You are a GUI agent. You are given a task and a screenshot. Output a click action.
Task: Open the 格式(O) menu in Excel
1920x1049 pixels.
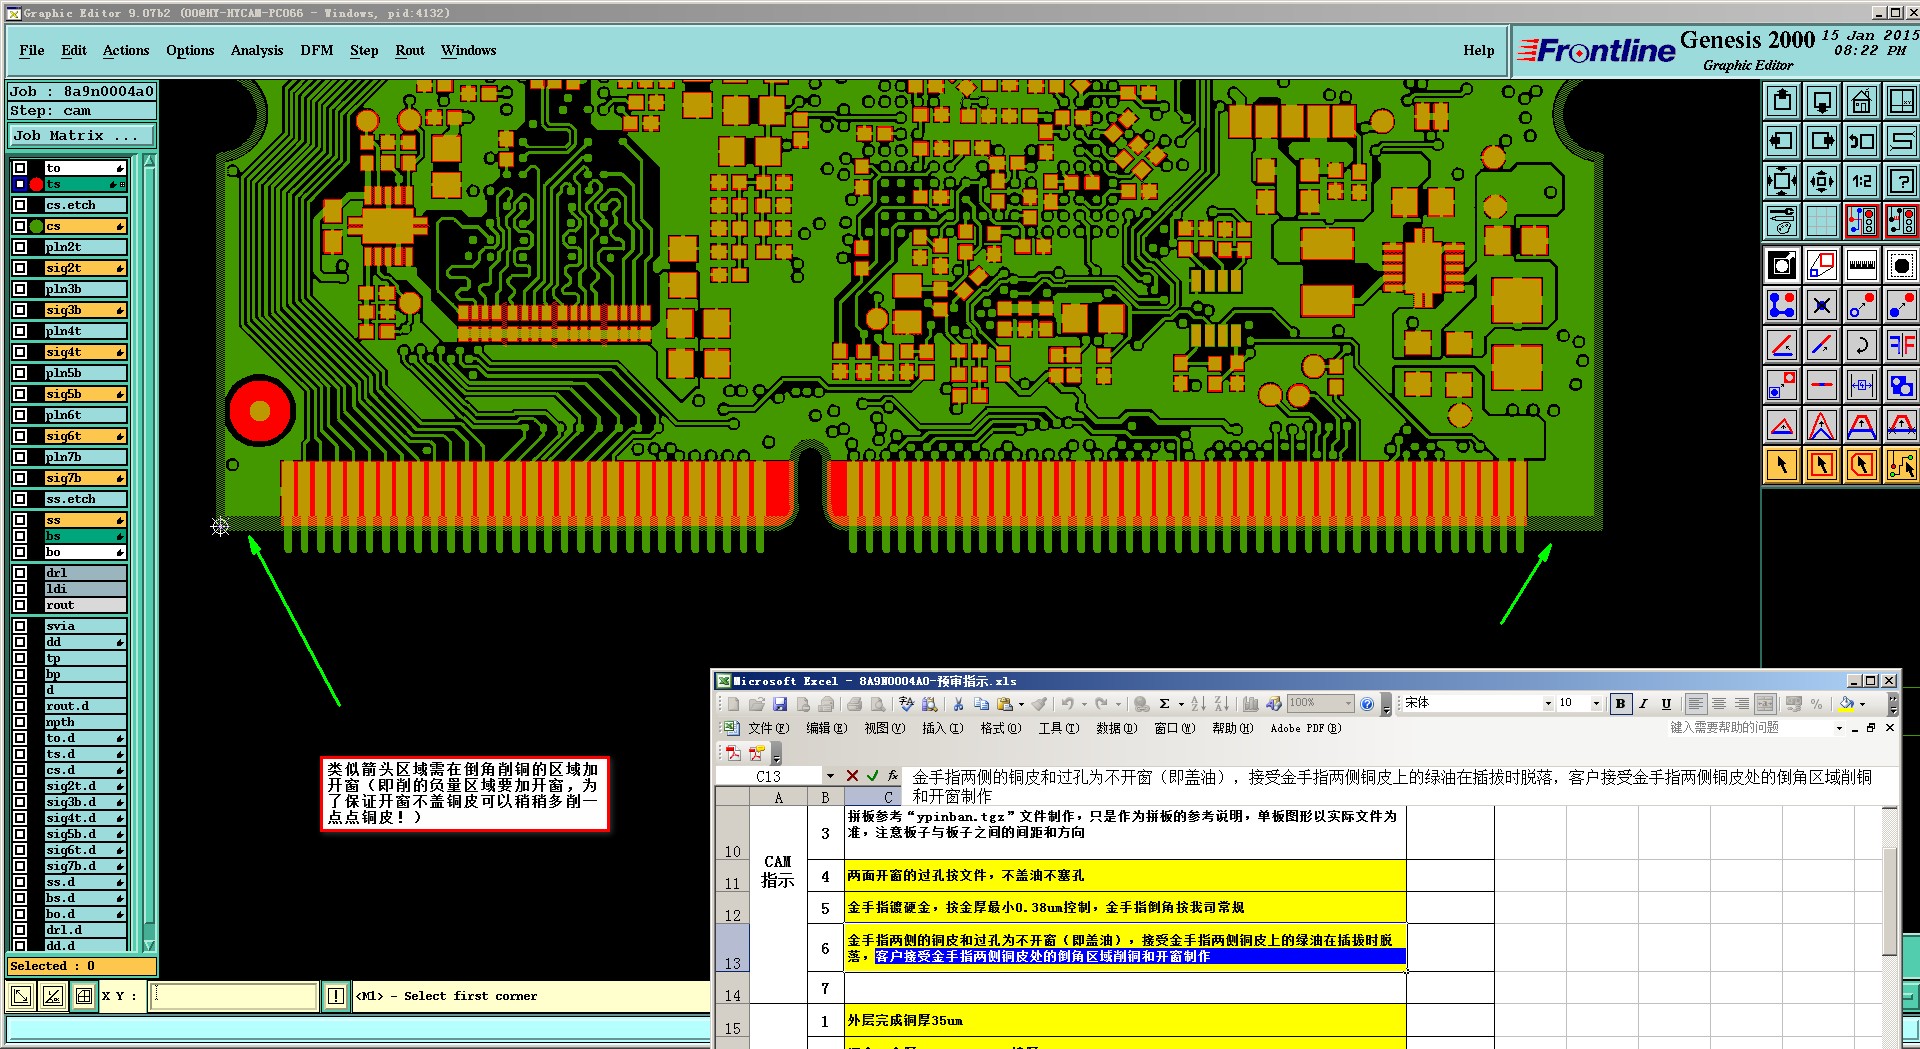(x=1000, y=728)
